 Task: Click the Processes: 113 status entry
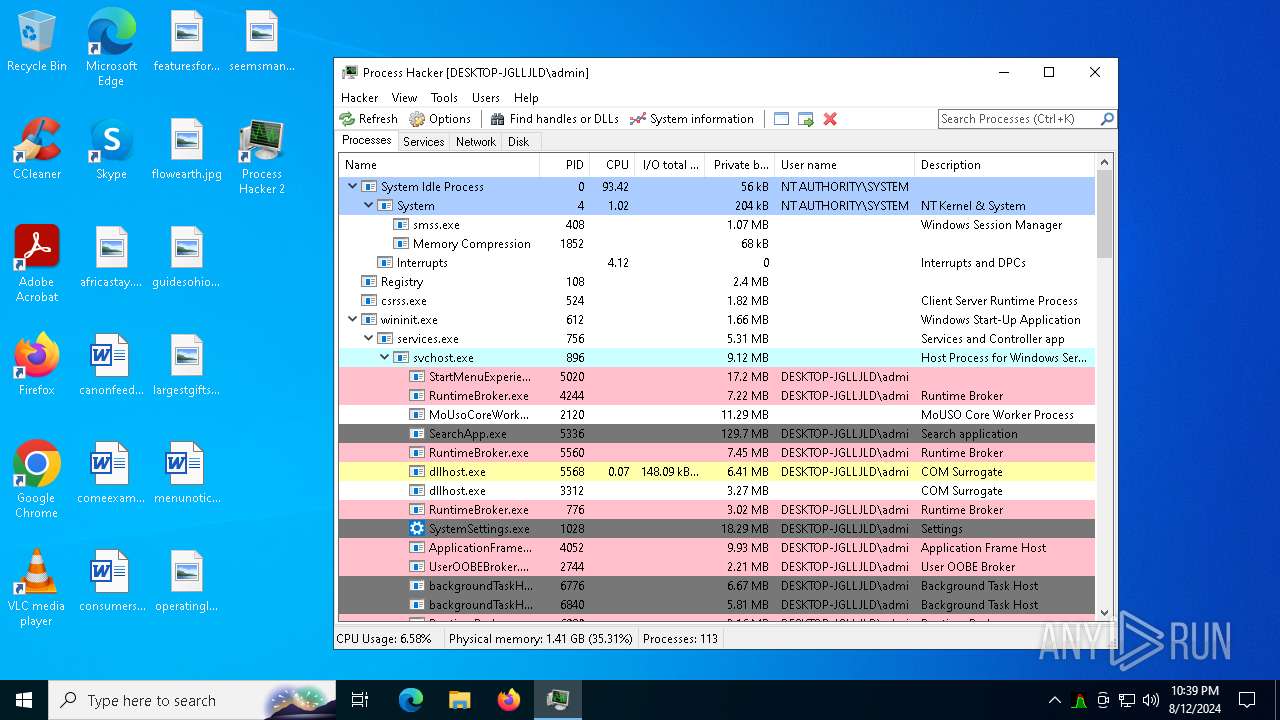click(680, 639)
